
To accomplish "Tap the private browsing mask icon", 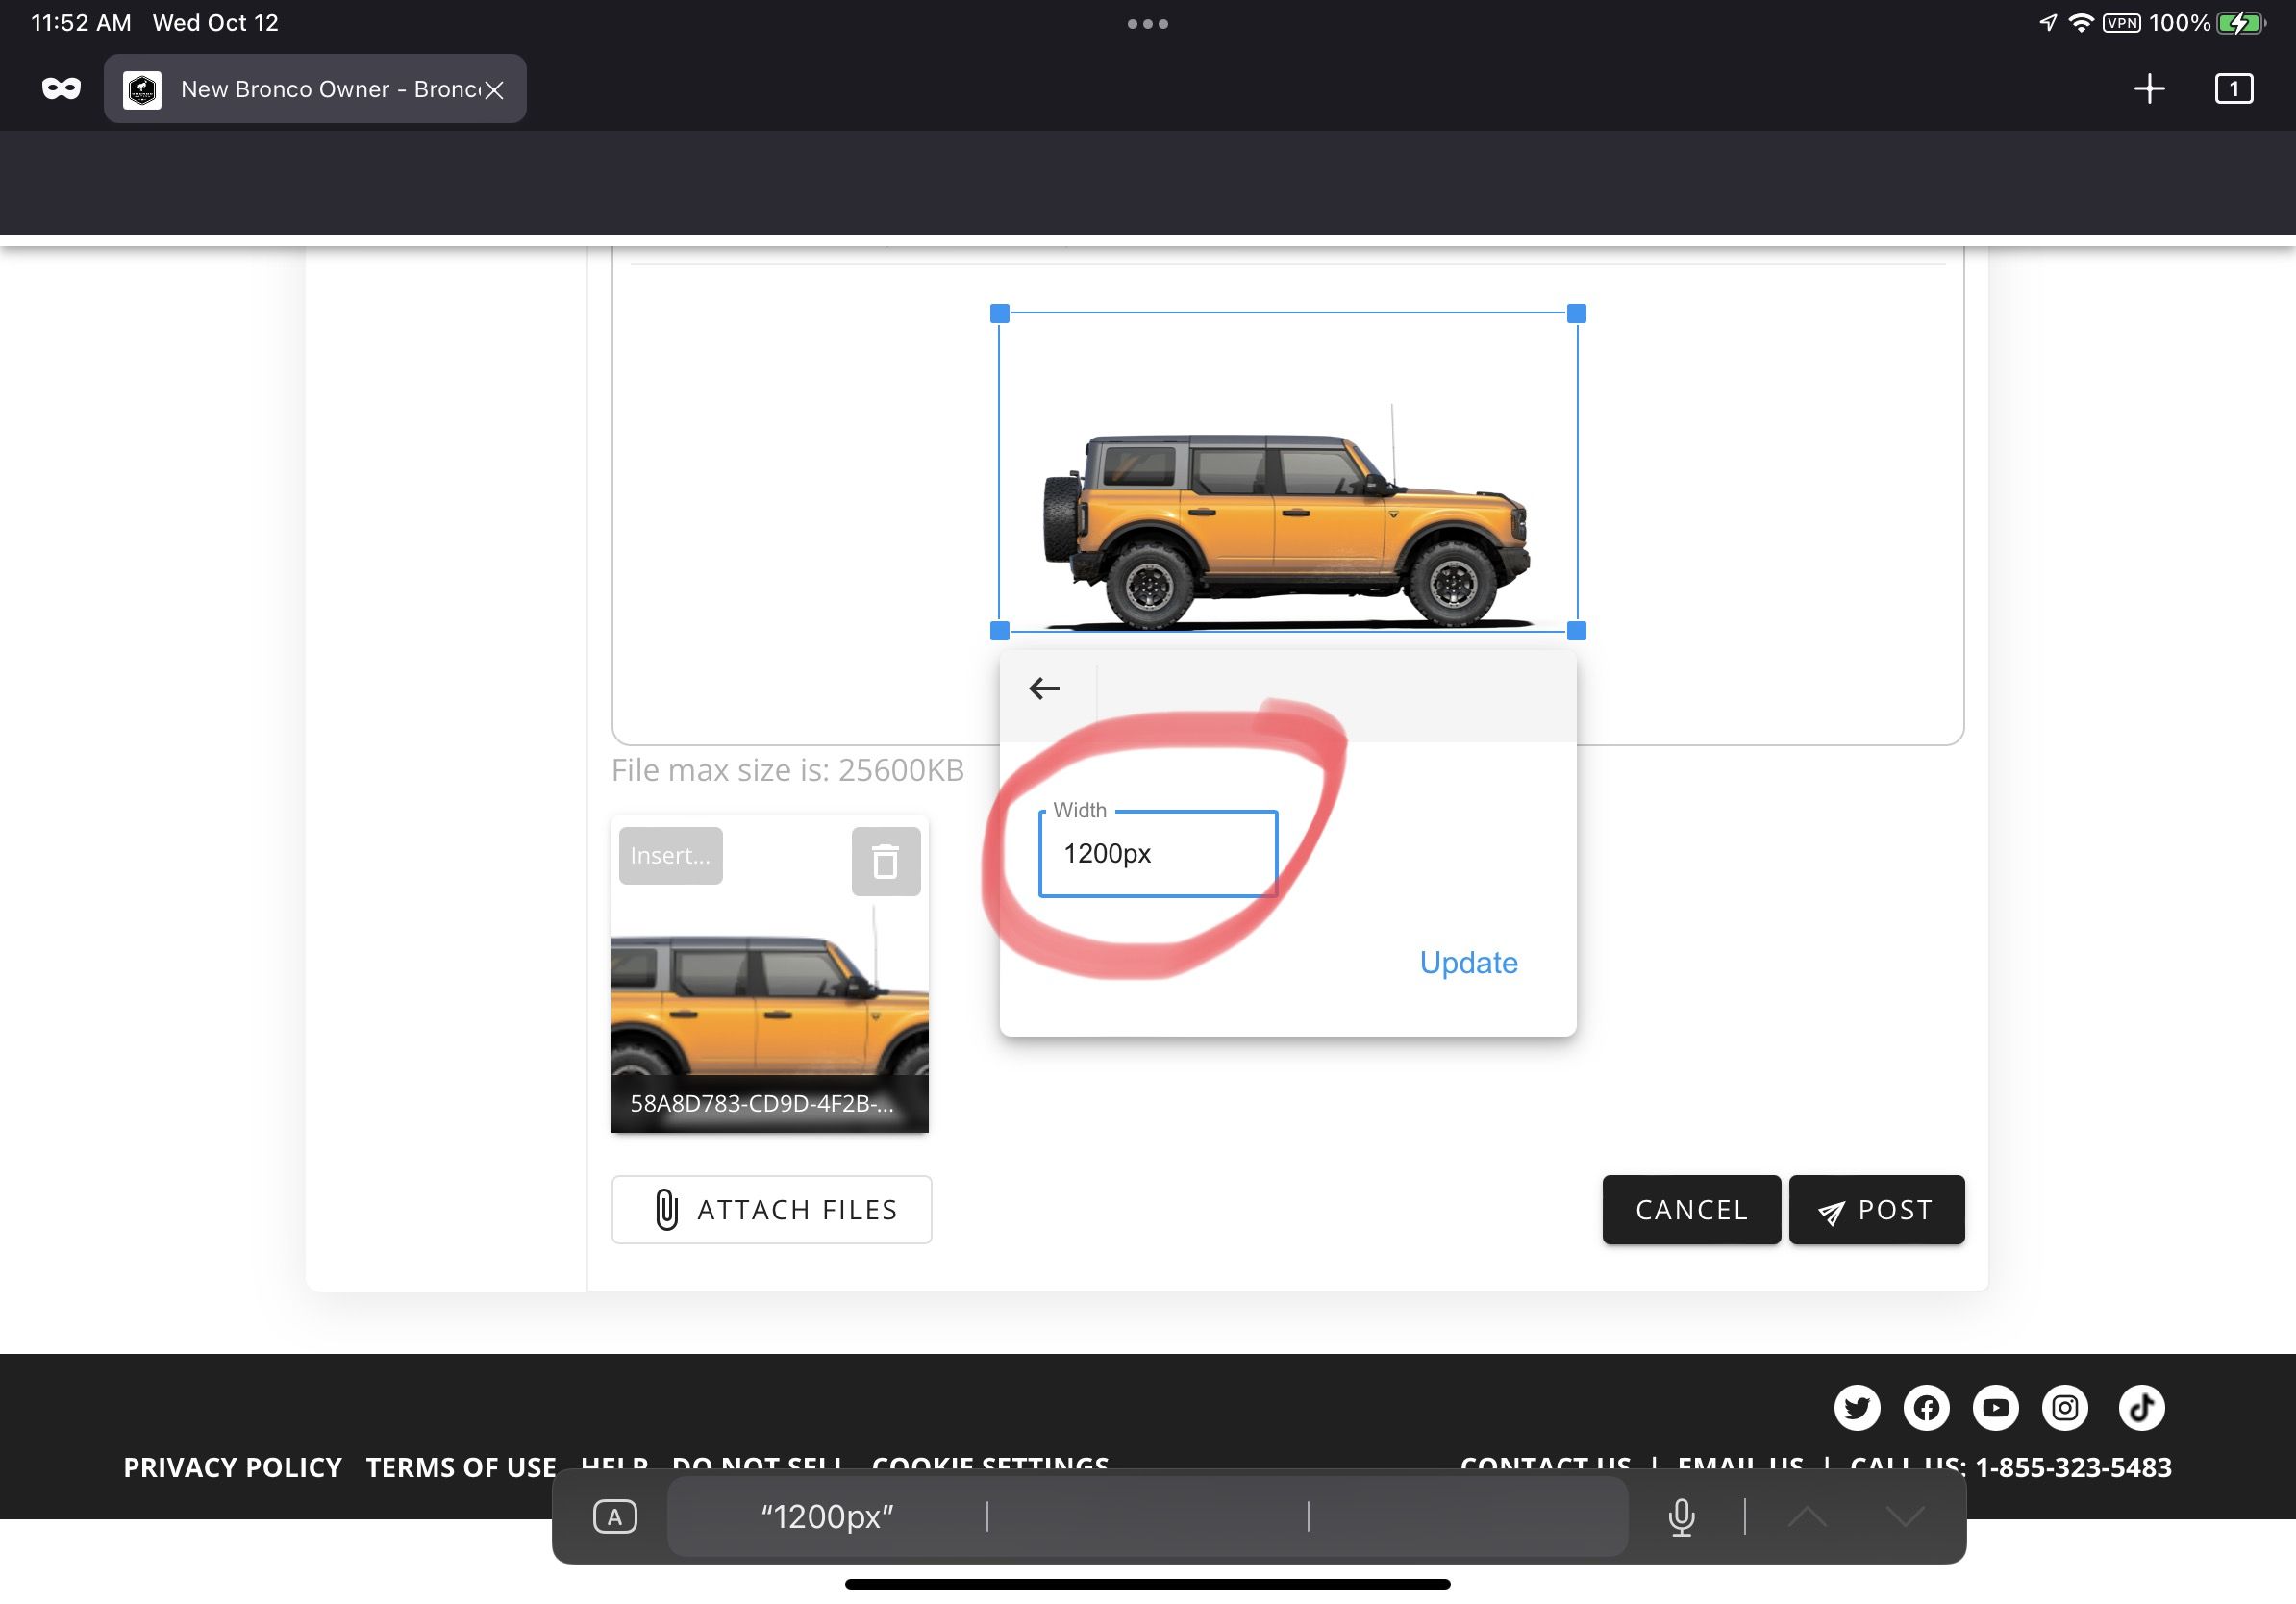I will (x=61, y=89).
